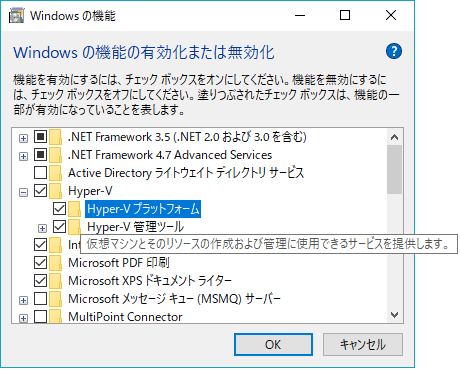Expand MultiPoint Connector node
The height and width of the screenshot is (370, 460).
23,318
